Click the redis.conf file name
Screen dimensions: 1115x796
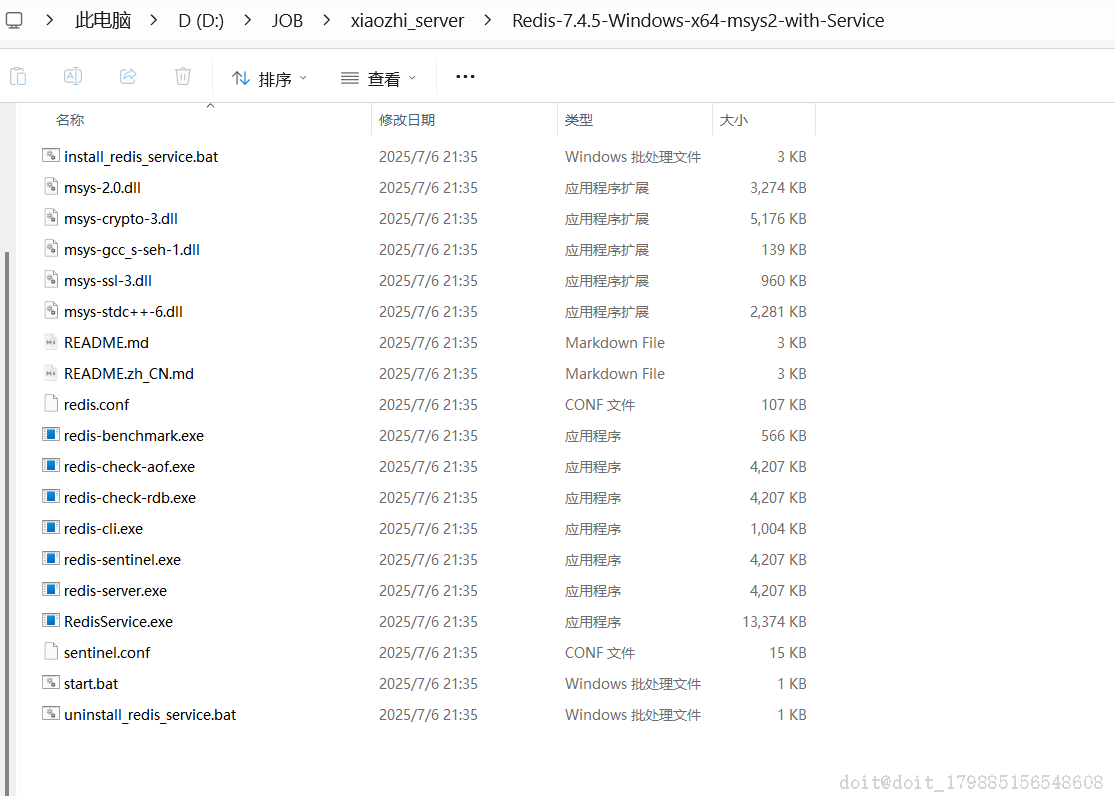point(97,405)
